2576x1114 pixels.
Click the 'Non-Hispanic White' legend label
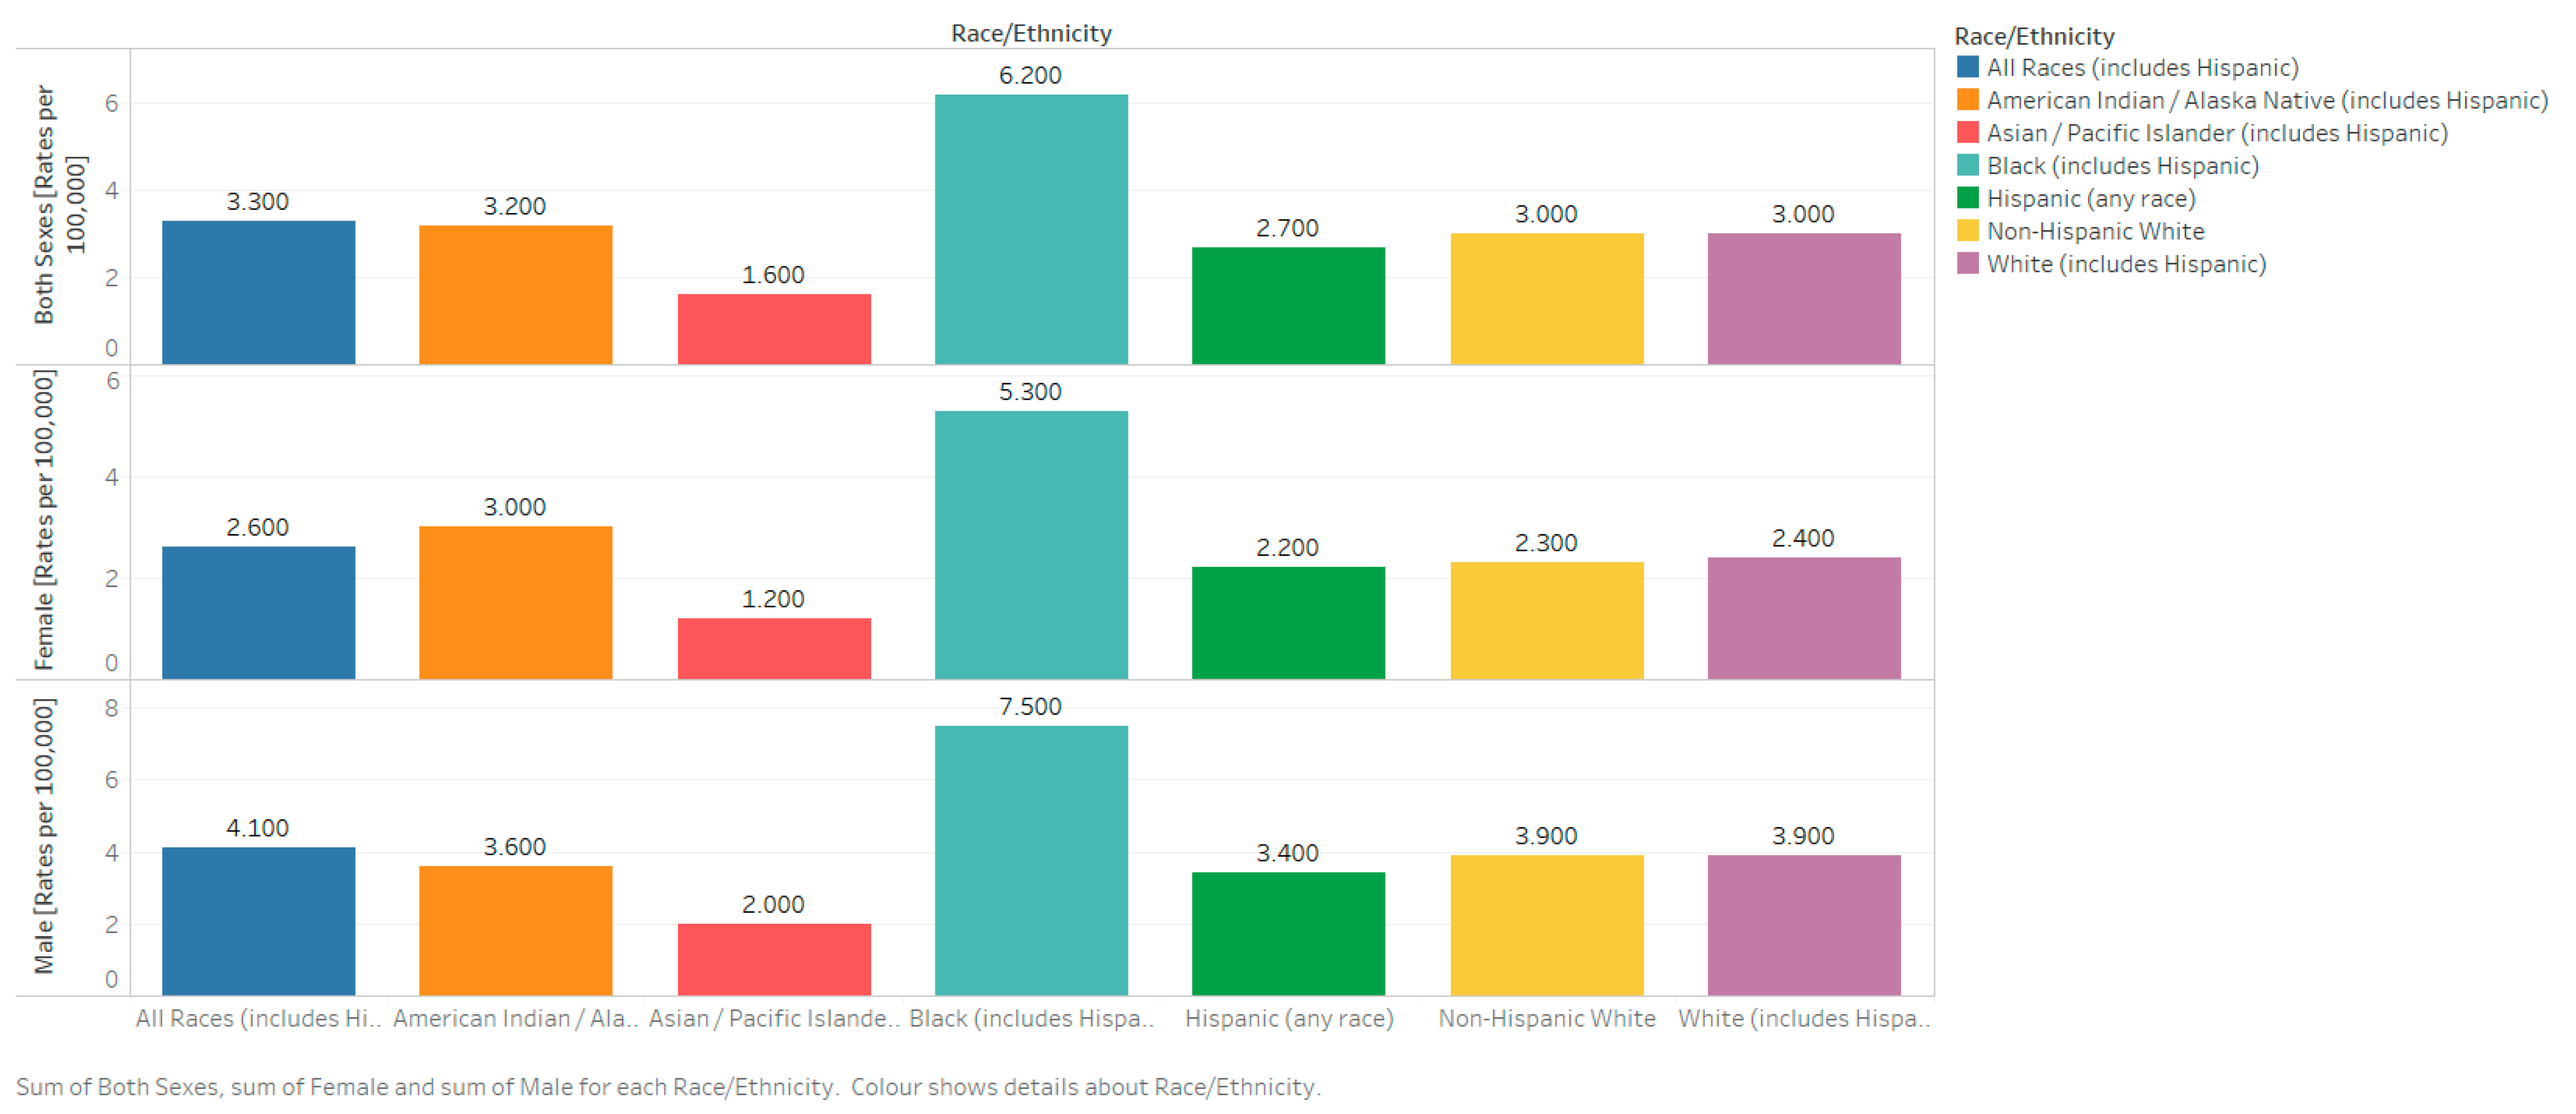[2095, 231]
